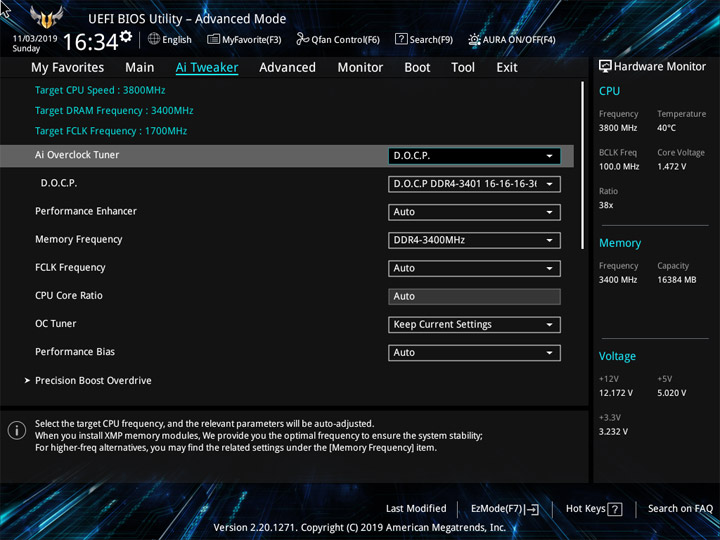The height and width of the screenshot is (540, 720).
Task: Open the English language selector
Action: pyautogui.click(x=169, y=39)
